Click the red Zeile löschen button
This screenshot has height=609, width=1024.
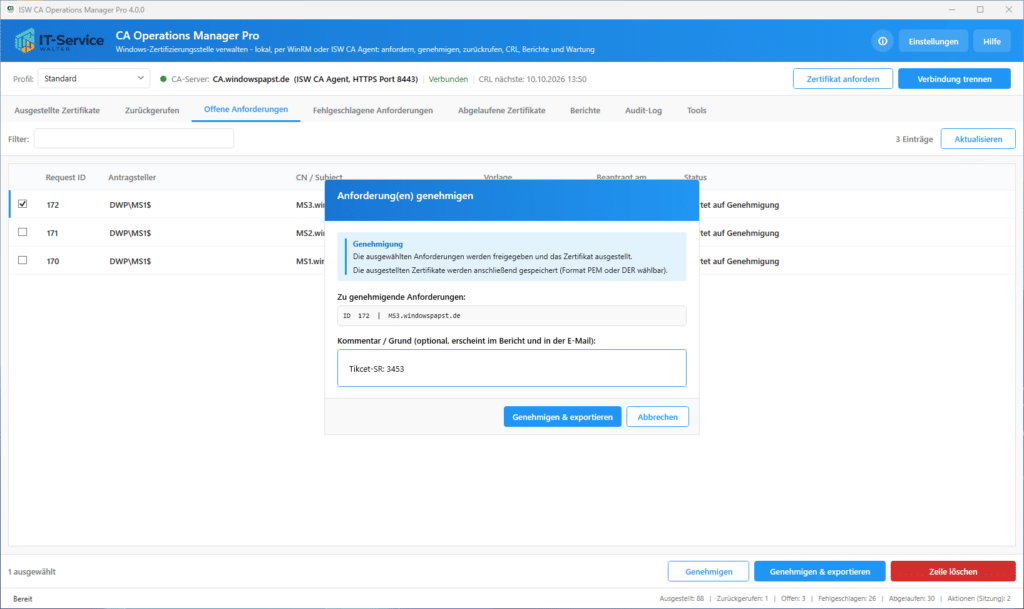[x=953, y=571]
